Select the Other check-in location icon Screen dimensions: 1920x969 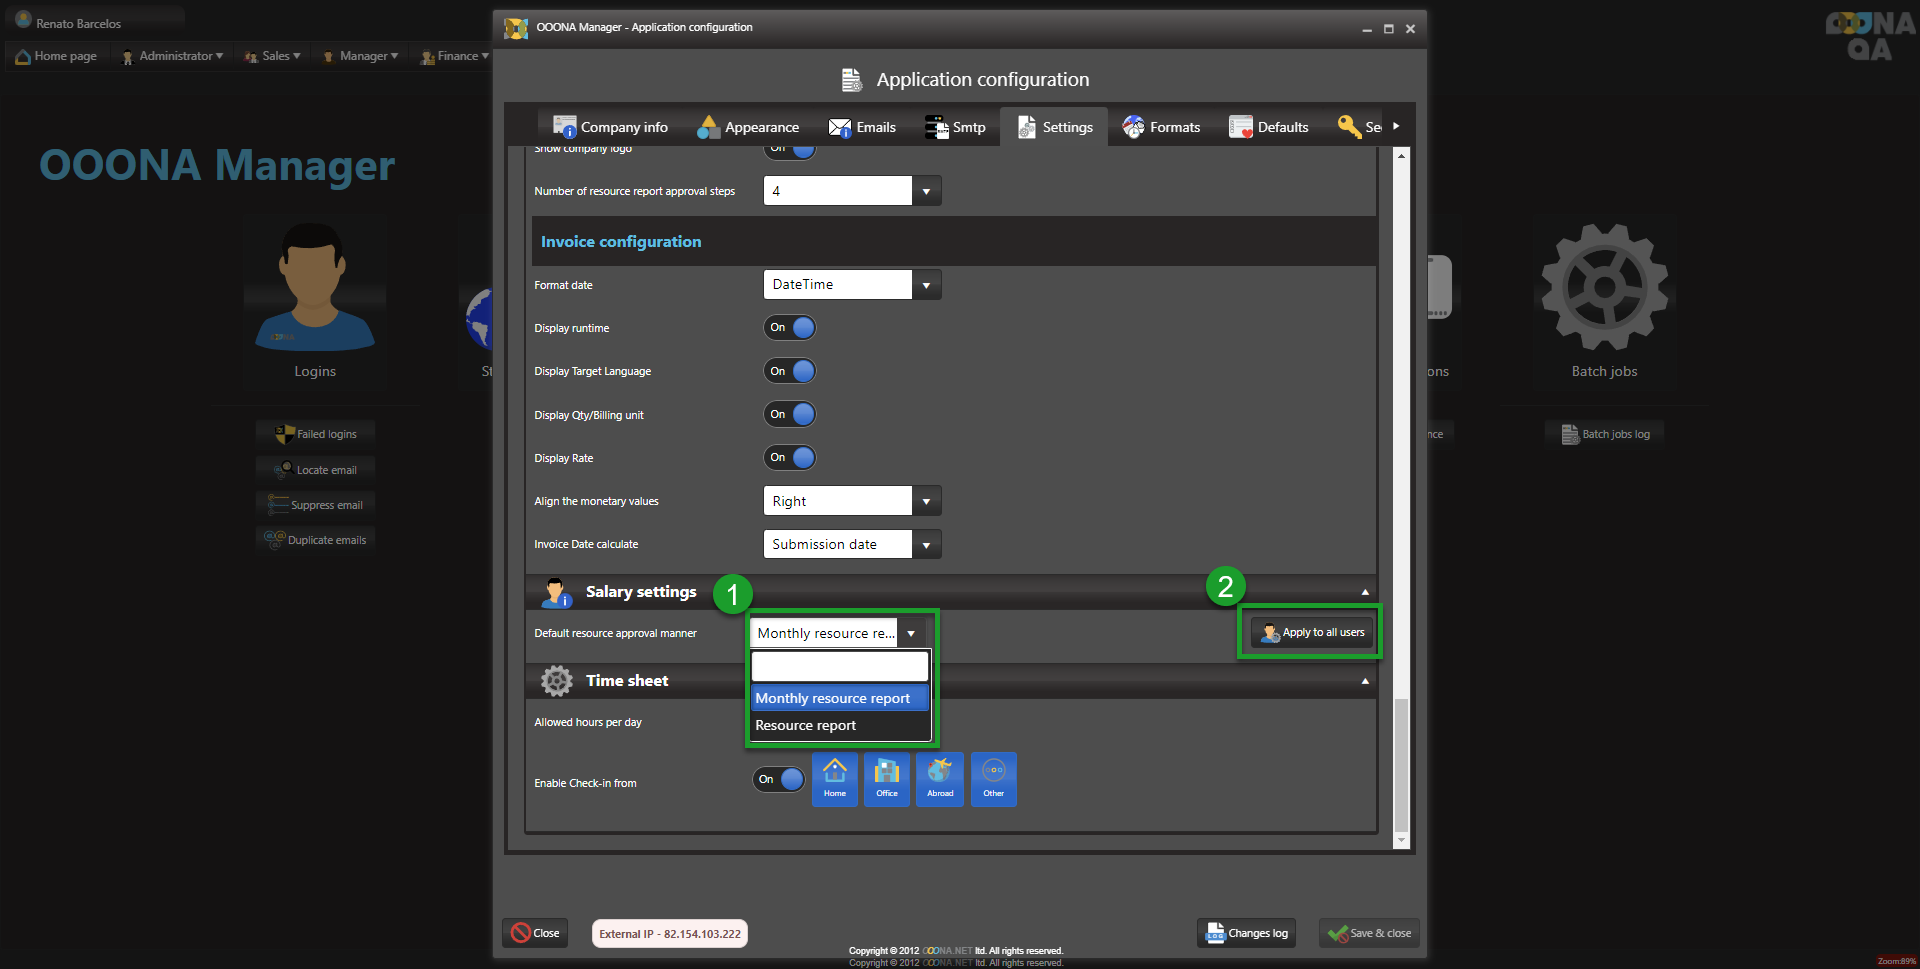[993, 778]
